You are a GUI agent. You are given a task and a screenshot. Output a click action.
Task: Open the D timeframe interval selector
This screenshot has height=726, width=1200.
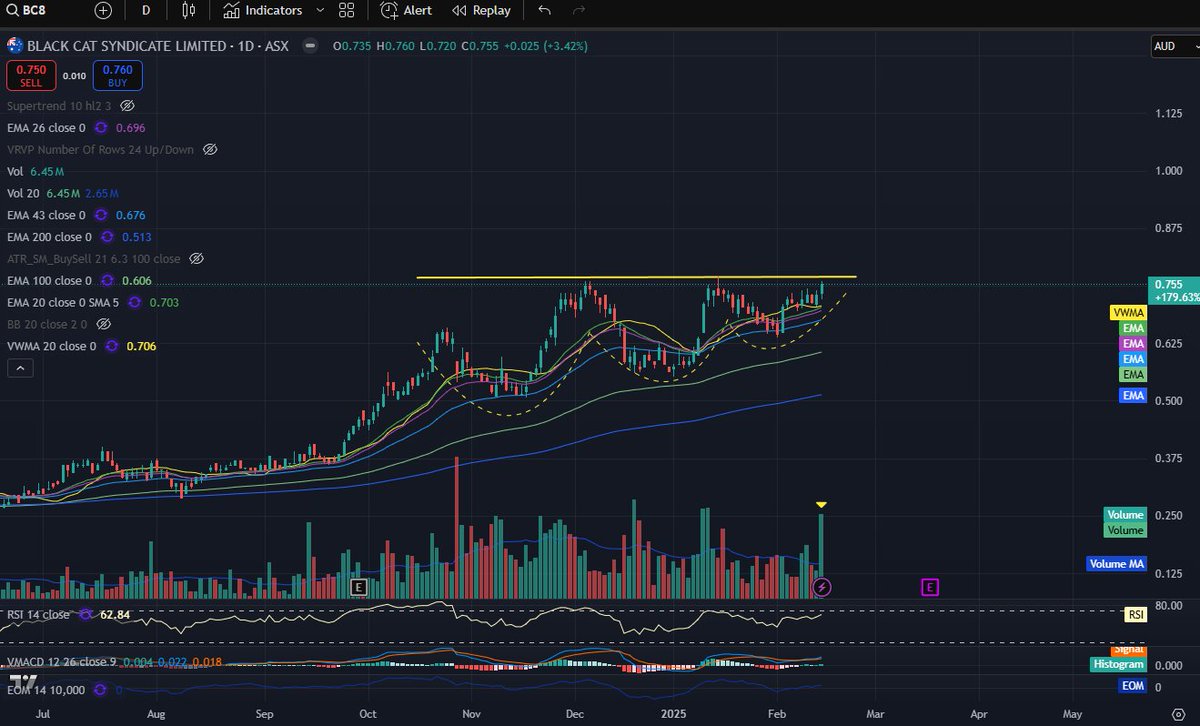click(x=146, y=10)
